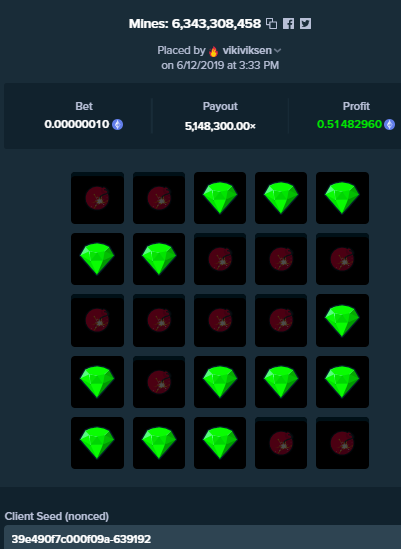Select the bottom-left gem tile

[97, 443]
